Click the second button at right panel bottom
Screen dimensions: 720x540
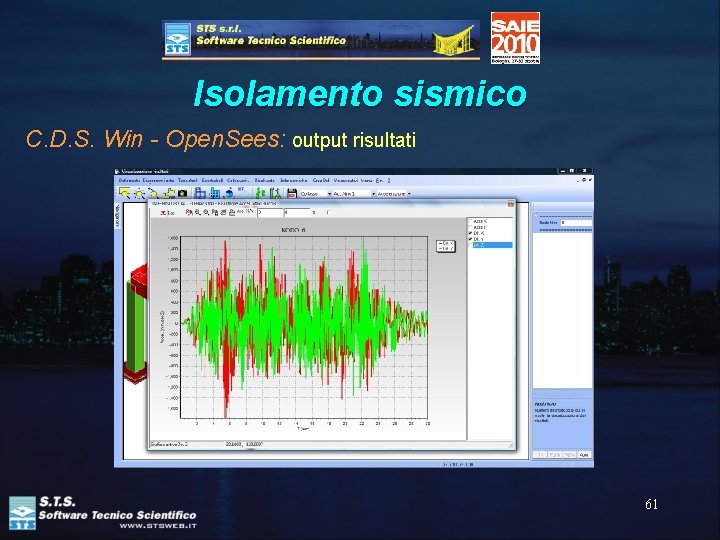[x=555, y=455]
